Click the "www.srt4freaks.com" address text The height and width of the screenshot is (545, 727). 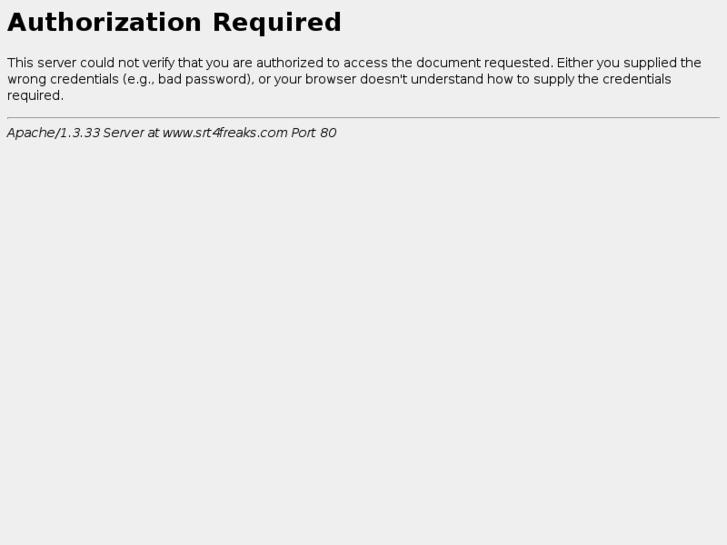(225, 133)
